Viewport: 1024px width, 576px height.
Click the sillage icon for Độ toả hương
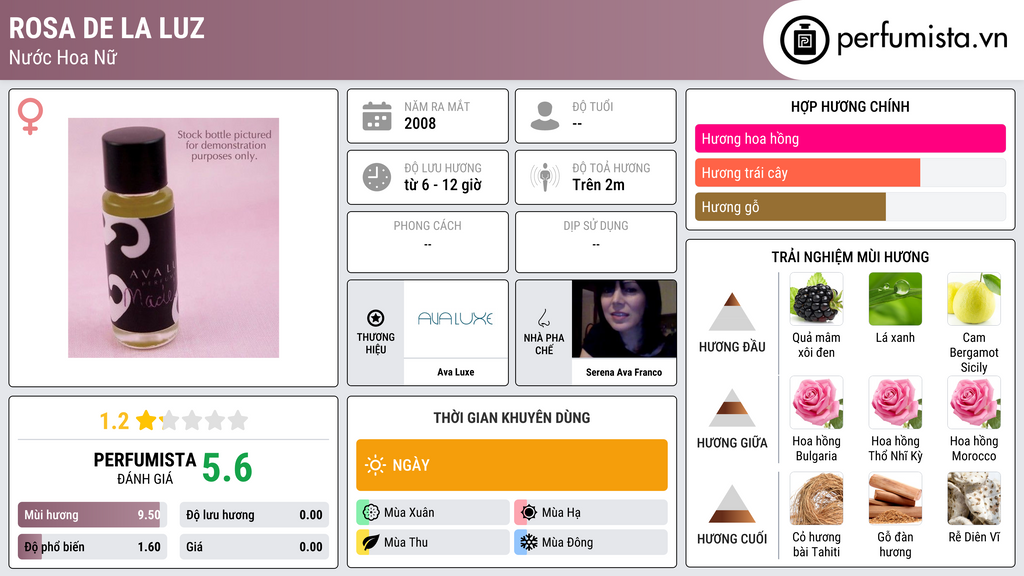545,177
